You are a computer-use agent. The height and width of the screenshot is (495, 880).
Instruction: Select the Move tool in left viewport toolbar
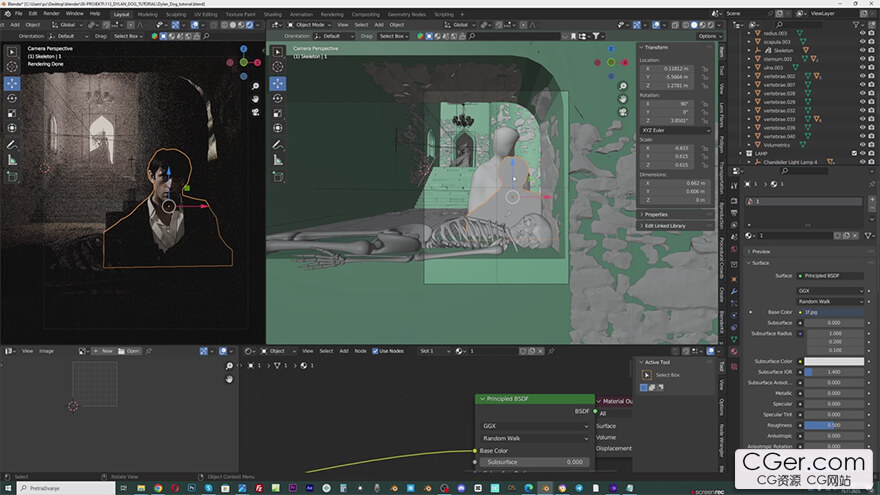coord(12,84)
